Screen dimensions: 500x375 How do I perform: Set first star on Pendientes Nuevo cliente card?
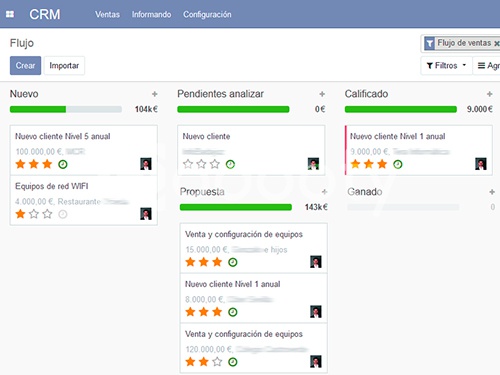[x=188, y=164]
